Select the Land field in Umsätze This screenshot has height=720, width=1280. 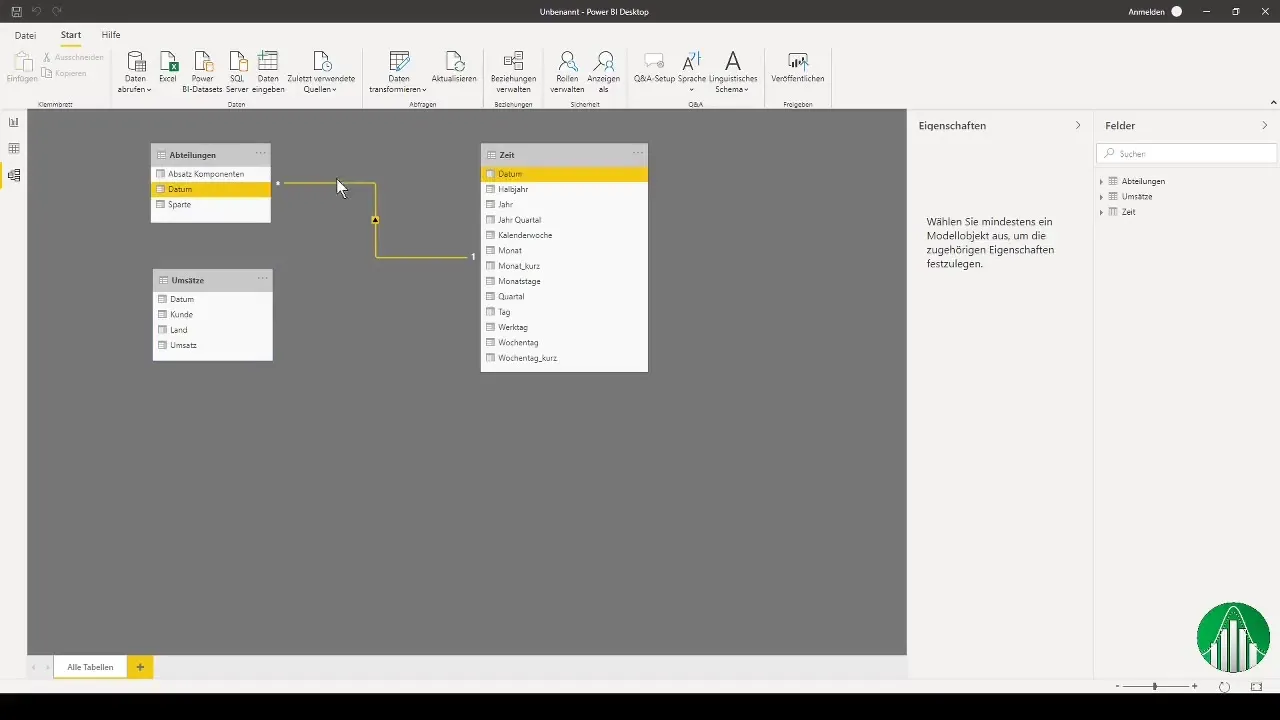tap(212, 330)
